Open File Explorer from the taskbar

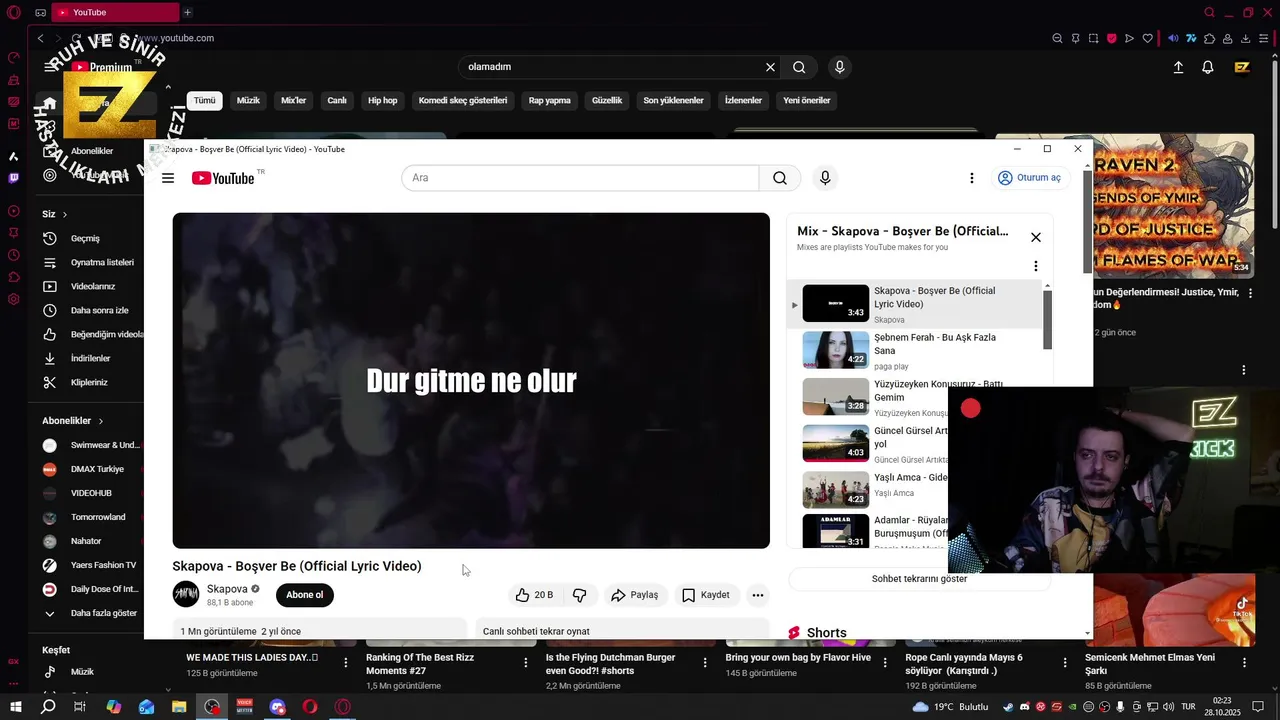(x=179, y=707)
